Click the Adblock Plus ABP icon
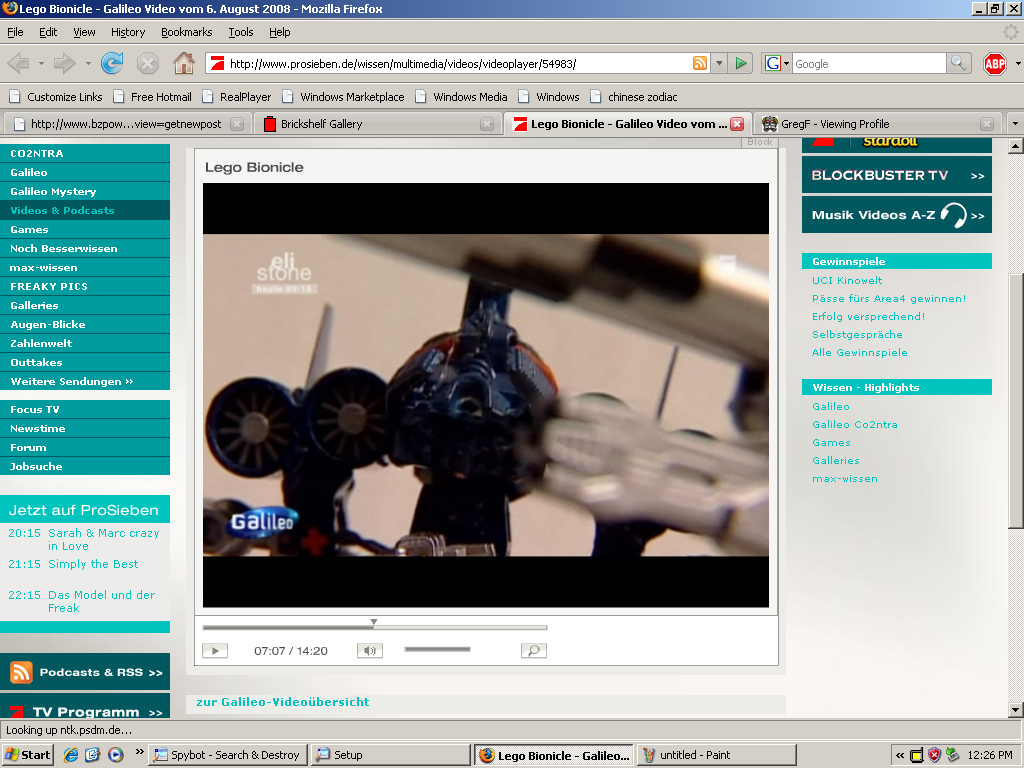 995,63
